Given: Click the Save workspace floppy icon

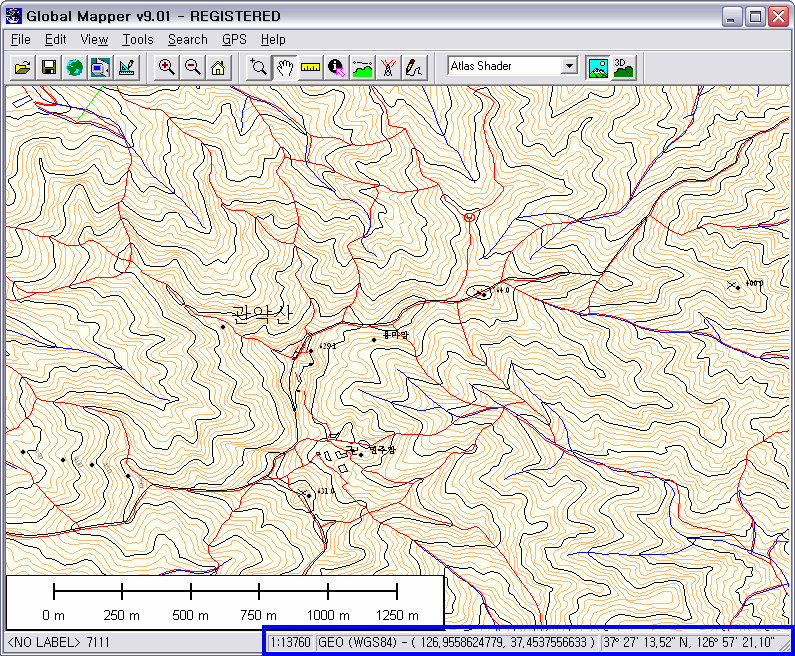Looking at the screenshot, I should point(49,67).
